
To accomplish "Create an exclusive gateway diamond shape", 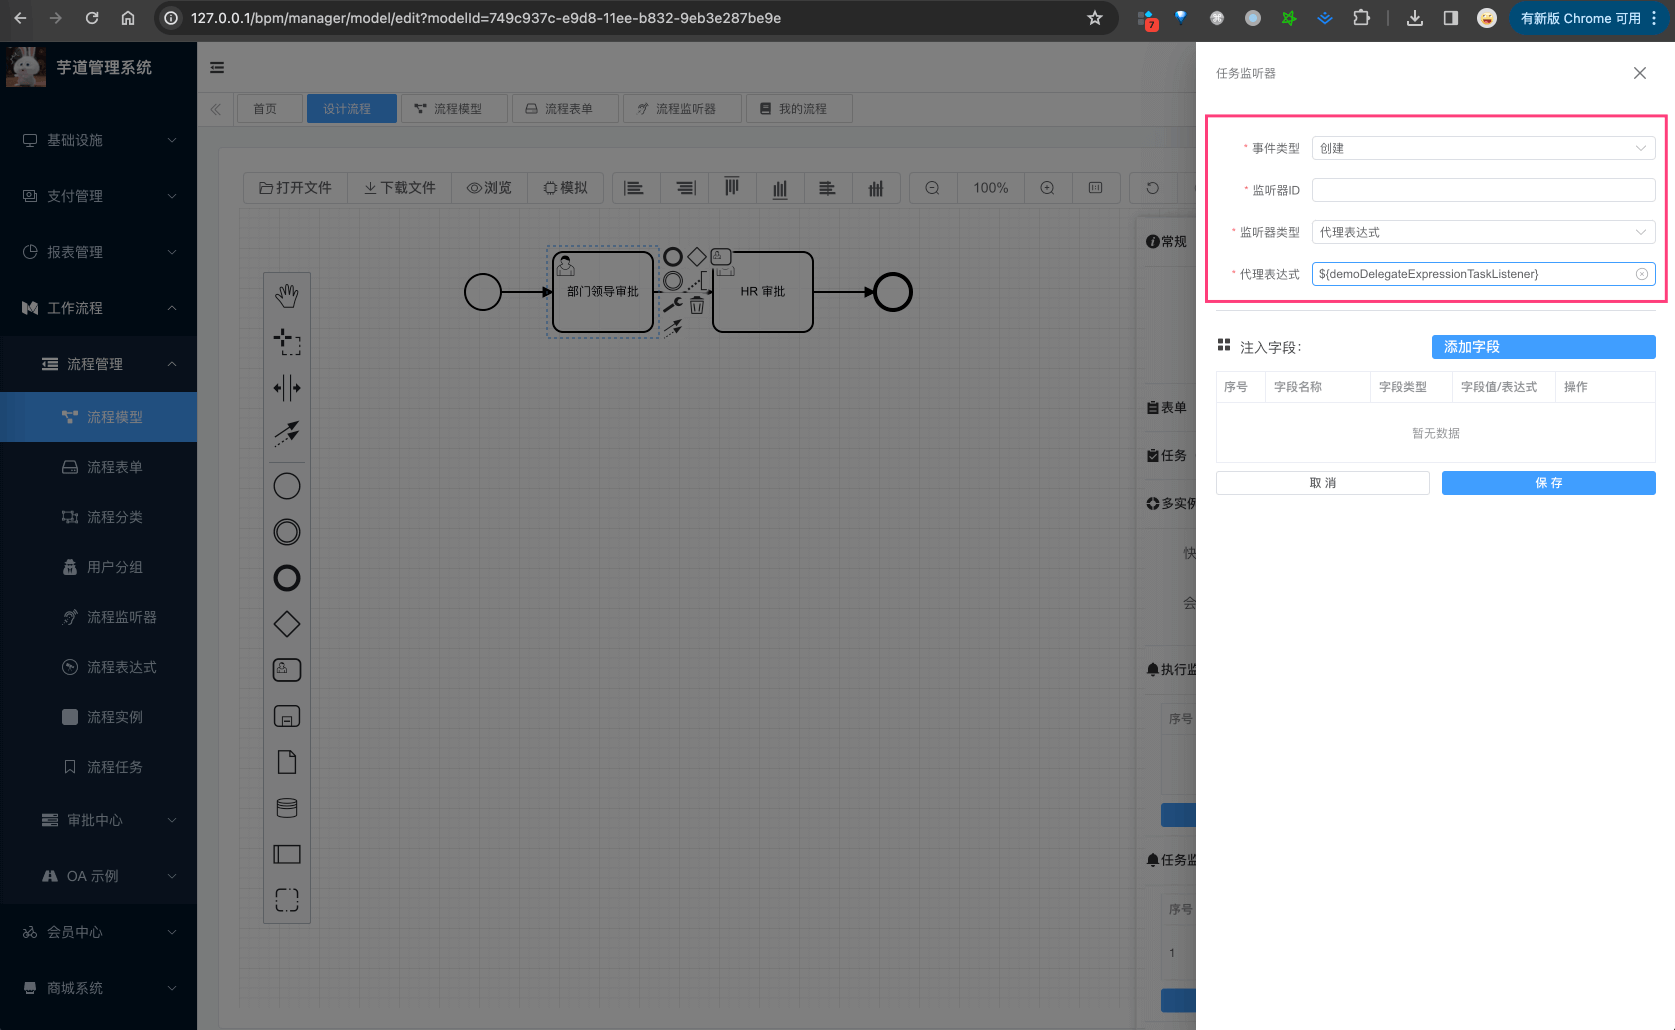I will 287,624.
